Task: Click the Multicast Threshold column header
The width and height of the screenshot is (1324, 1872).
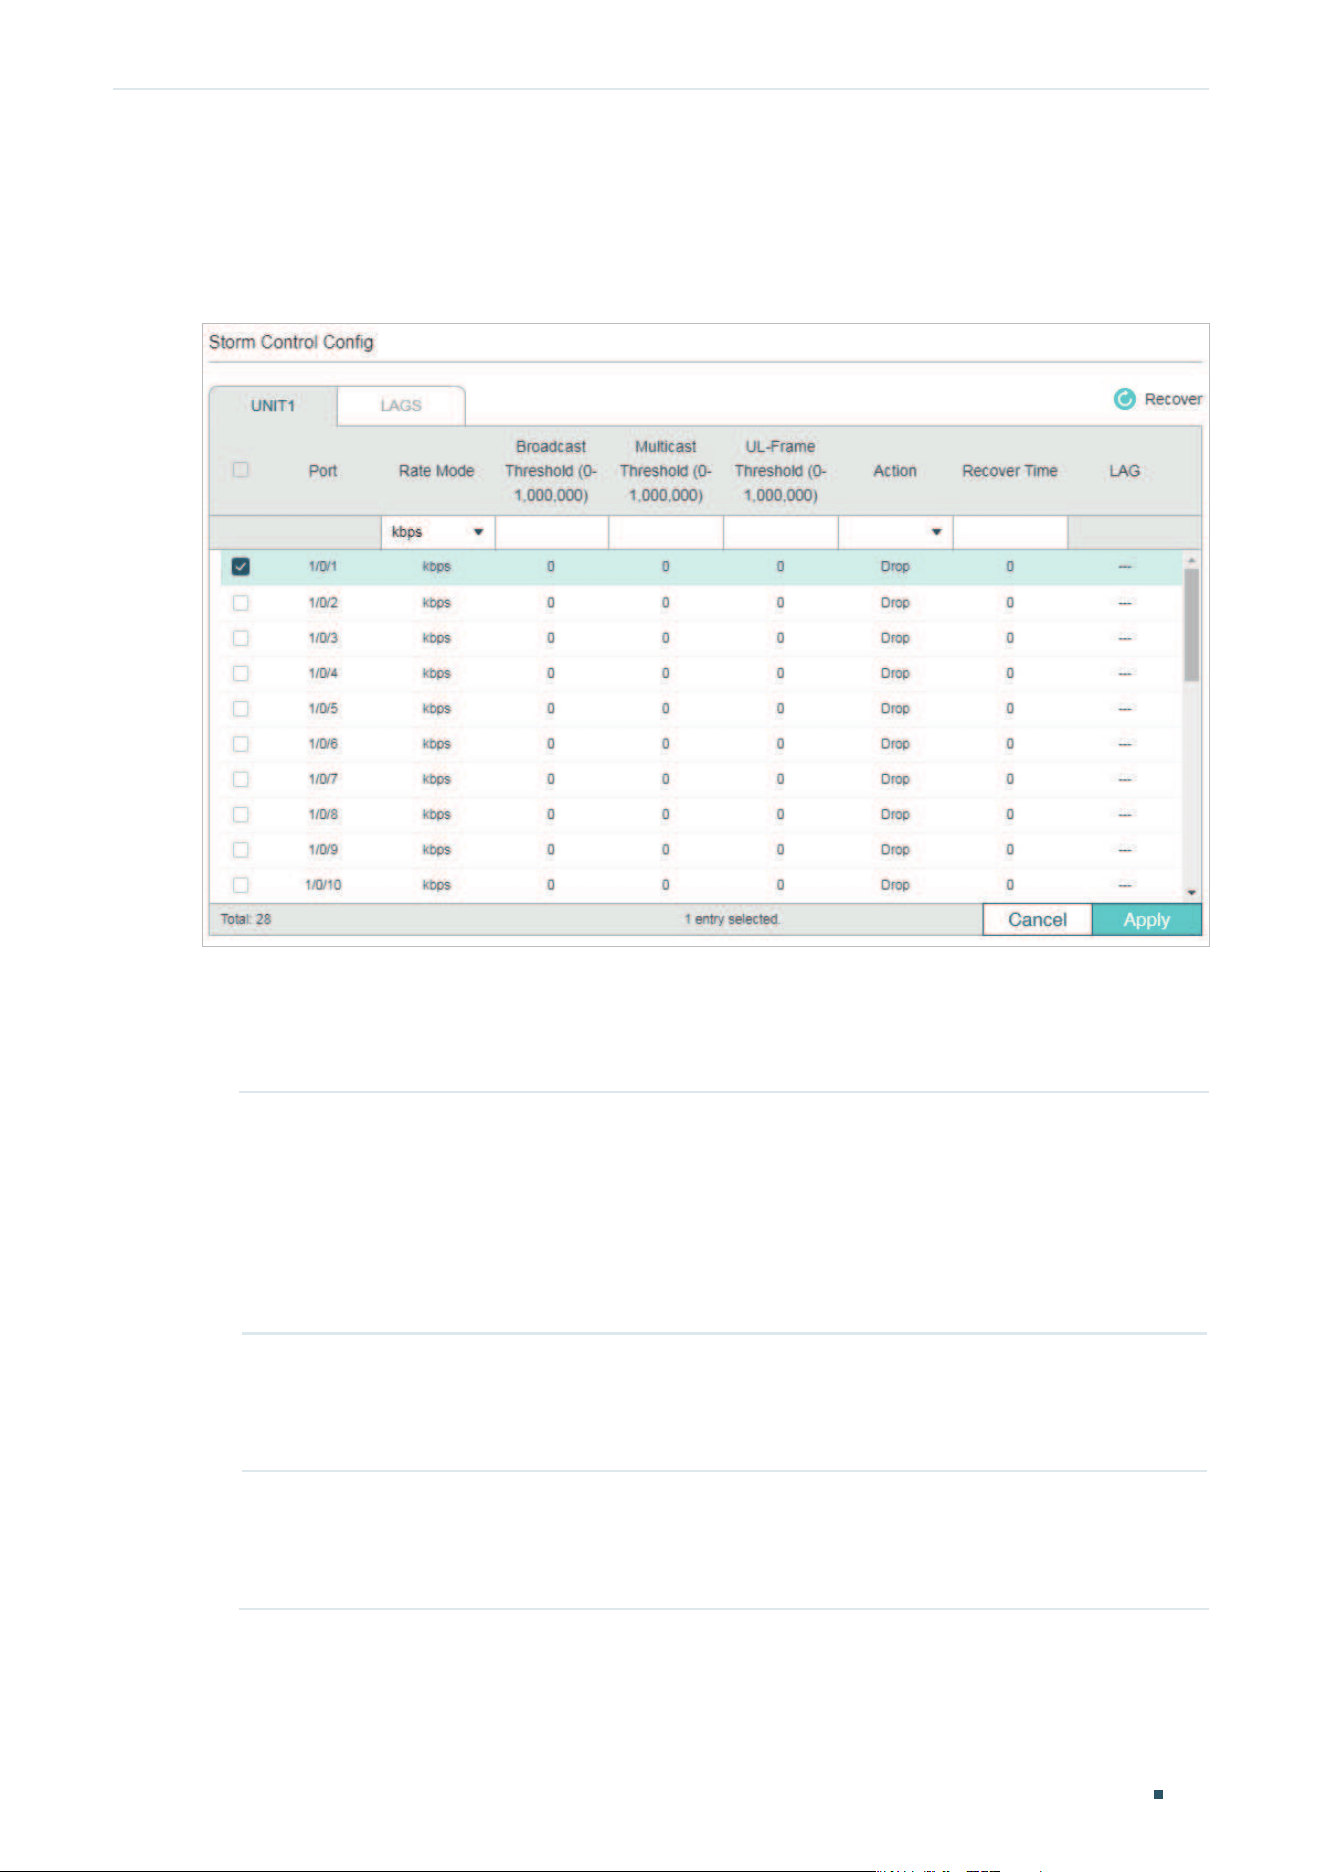Action: point(666,471)
